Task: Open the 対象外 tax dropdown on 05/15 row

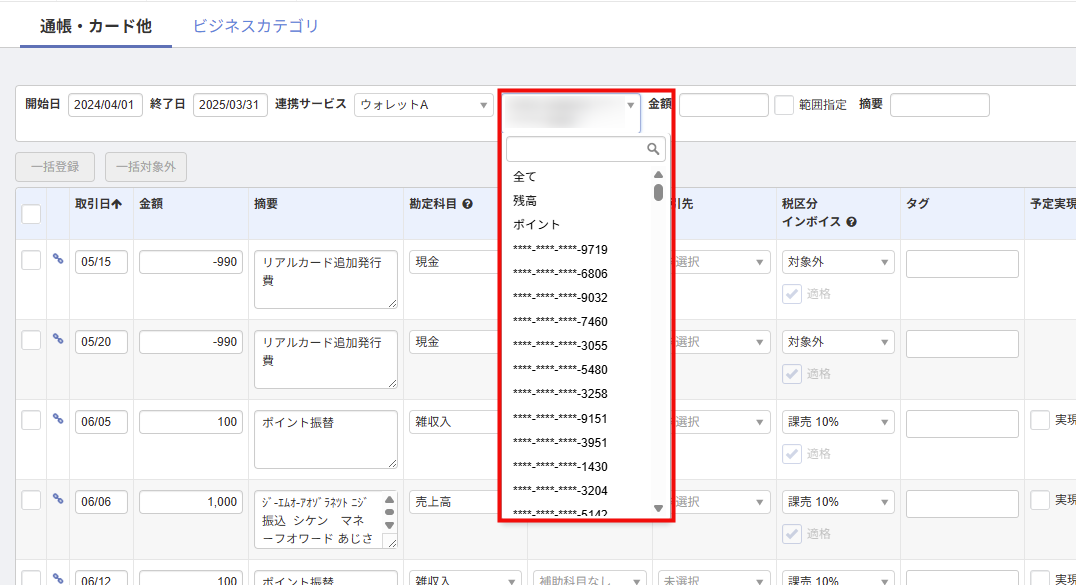Action: tap(838, 262)
